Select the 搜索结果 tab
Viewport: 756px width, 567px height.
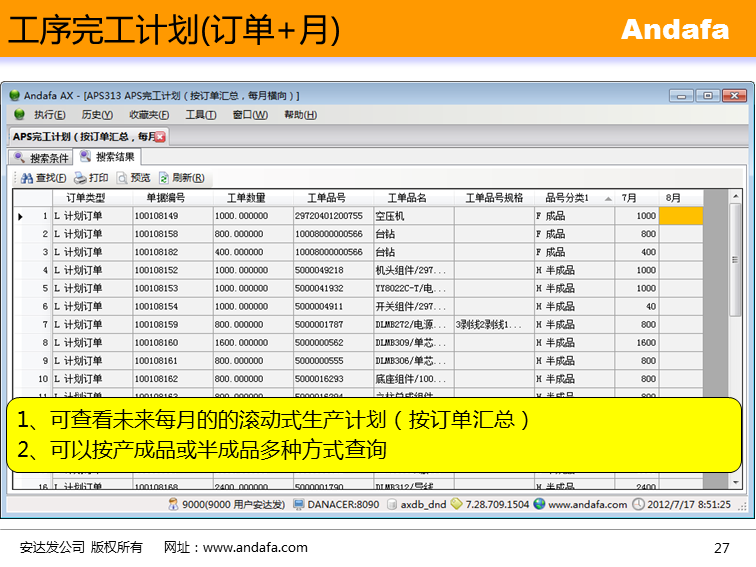point(107,157)
